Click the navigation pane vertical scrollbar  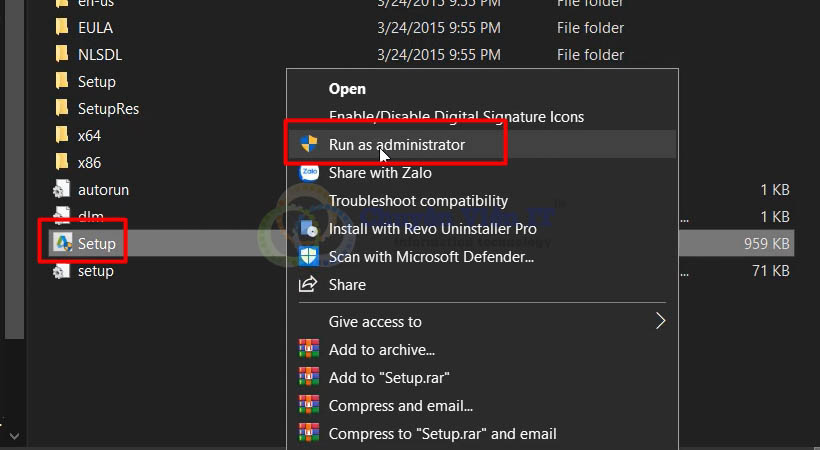14,168
